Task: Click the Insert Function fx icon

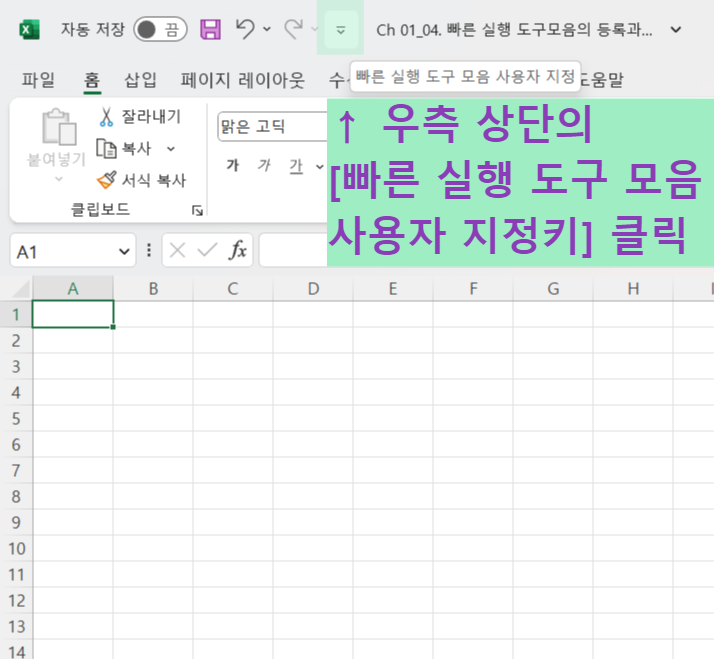Action: (x=238, y=250)
